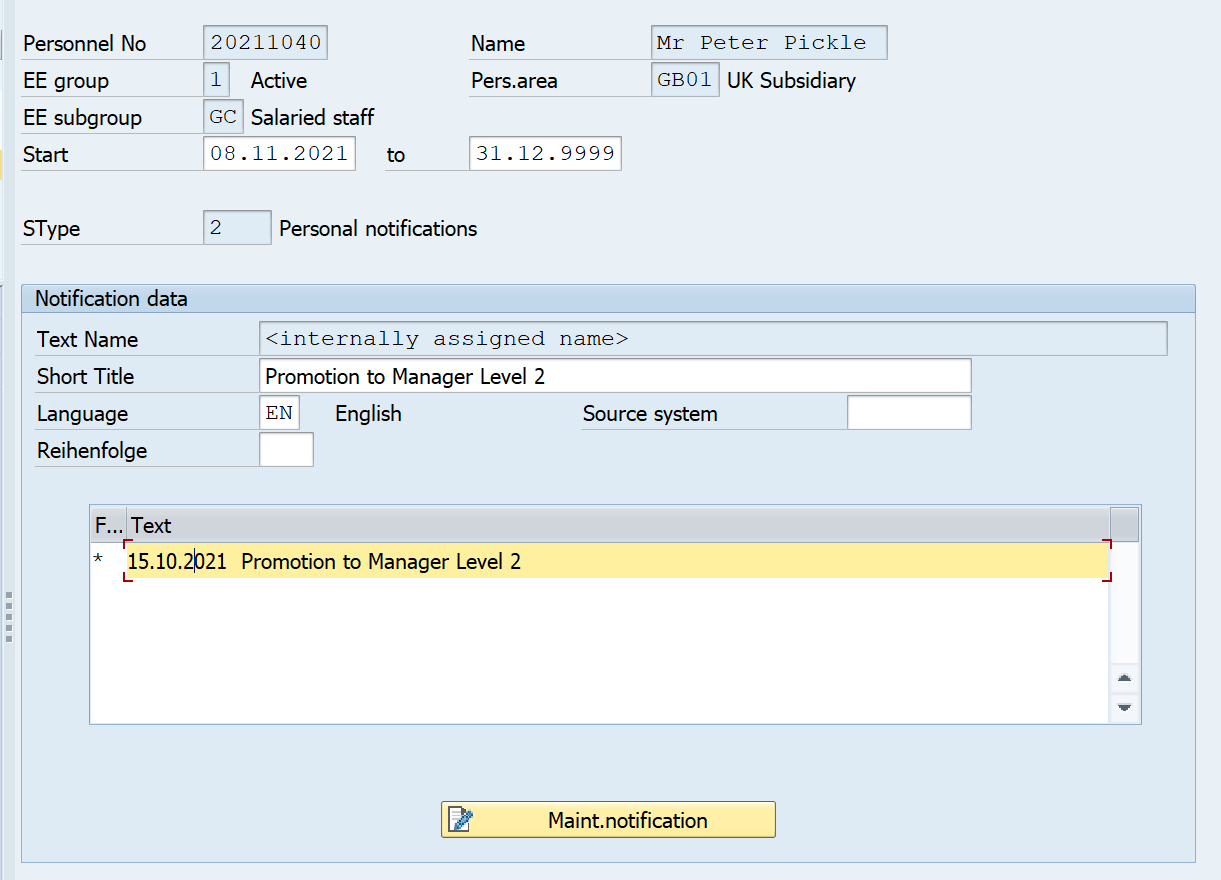1221x880 pixels.
Task: Open the table settings button above the scrollbar
Action: pyautogui.click(x=1125, y=524)
